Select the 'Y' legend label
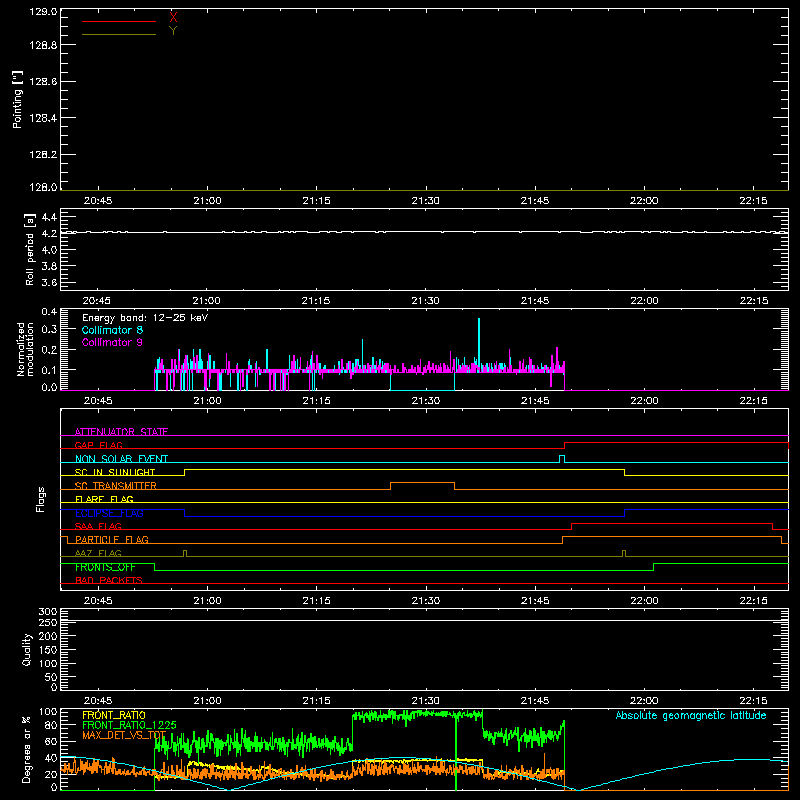800x800 pixels. click(x=173, y=31)
